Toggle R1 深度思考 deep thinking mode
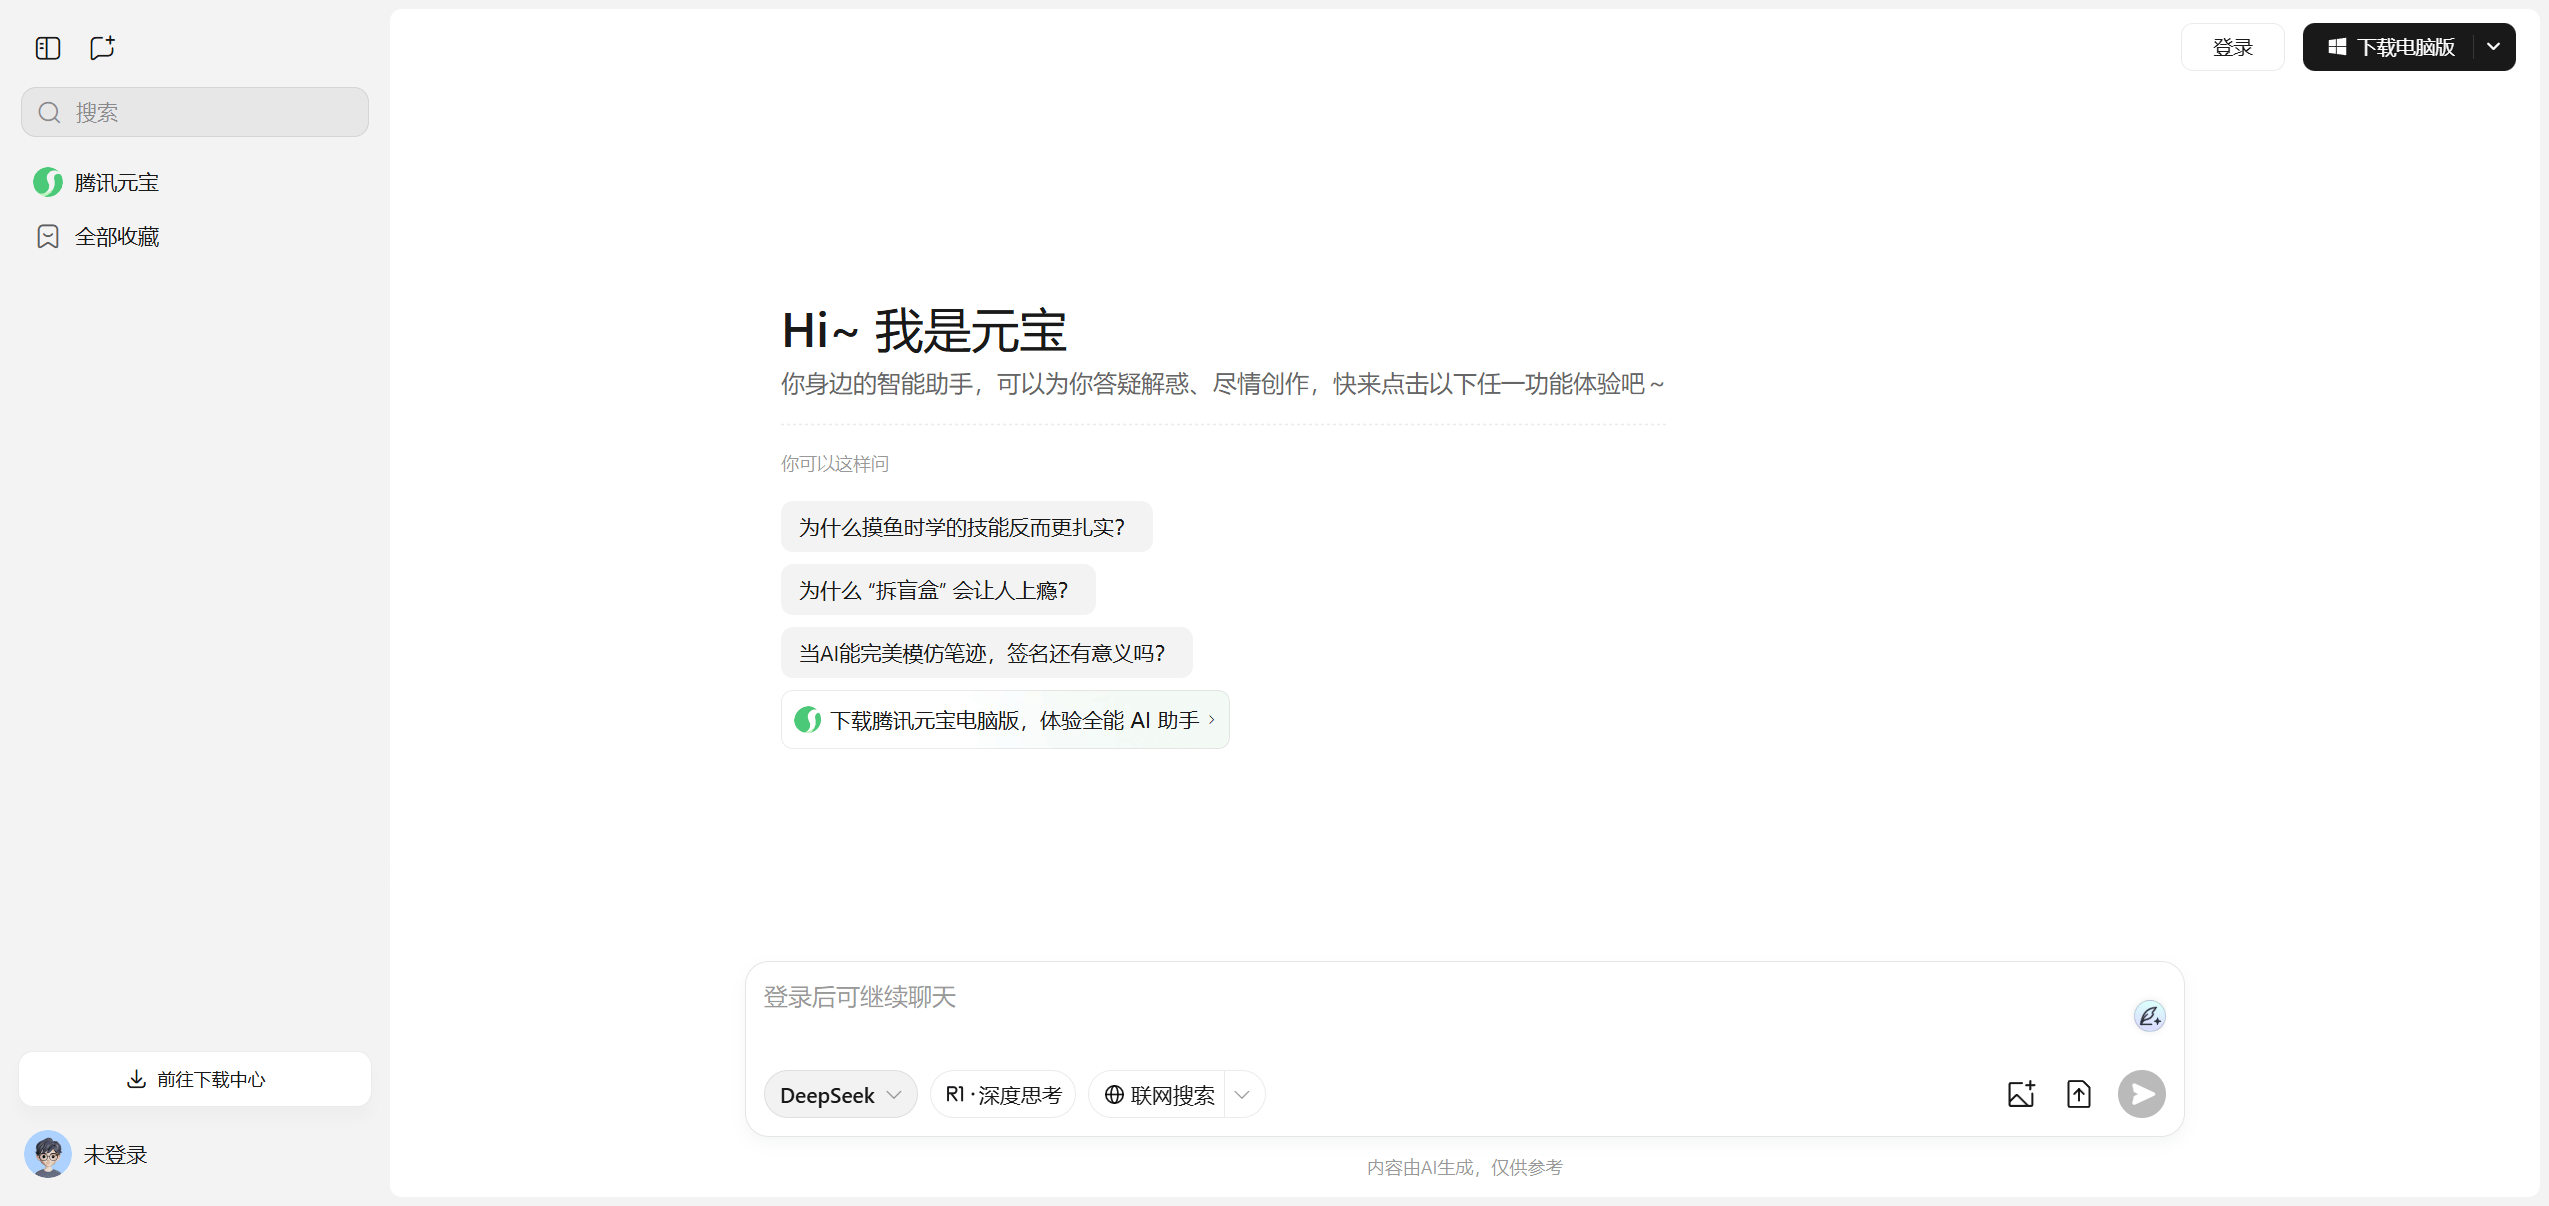 click(x=1003, y=1094)
